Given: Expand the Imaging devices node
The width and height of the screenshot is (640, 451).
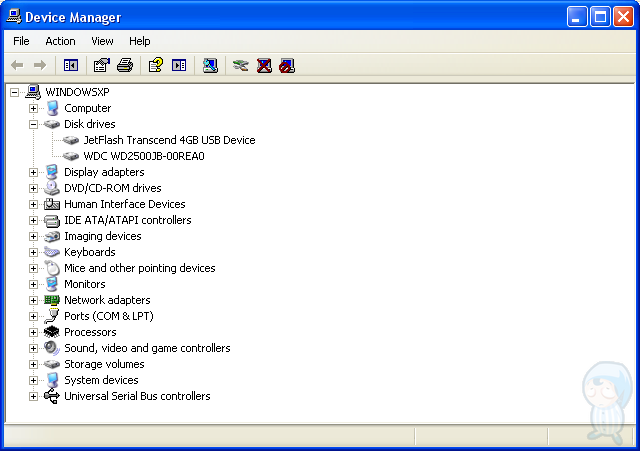Looking at the screenshot, I should click(x=33, y=236).
